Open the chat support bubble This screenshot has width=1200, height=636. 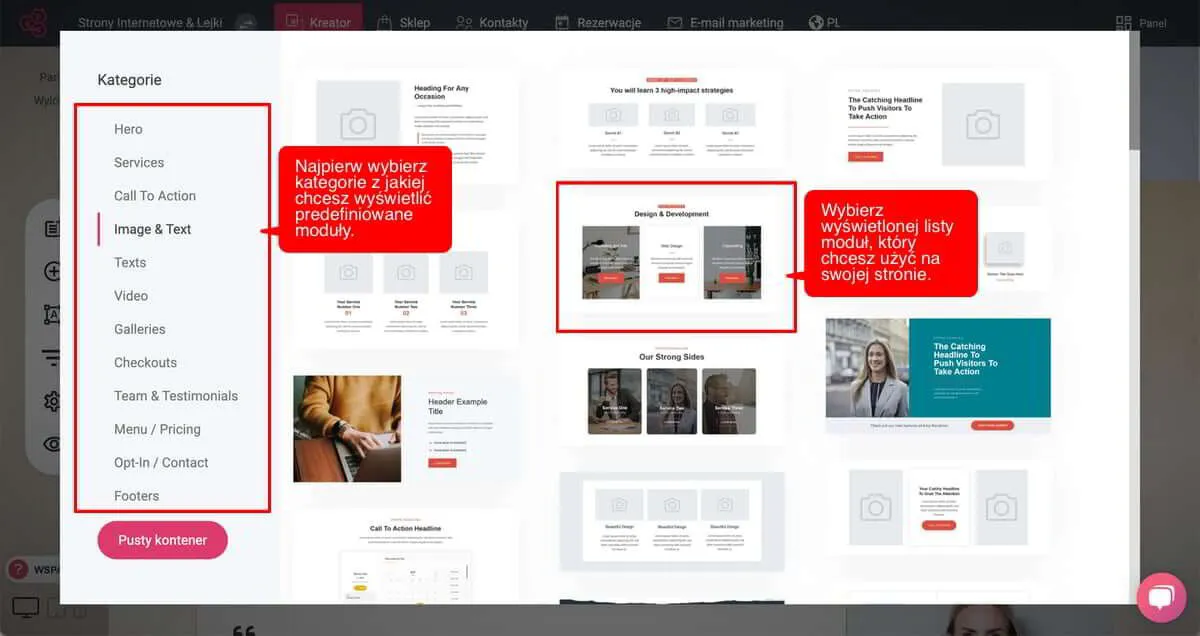pos(1161,597)
